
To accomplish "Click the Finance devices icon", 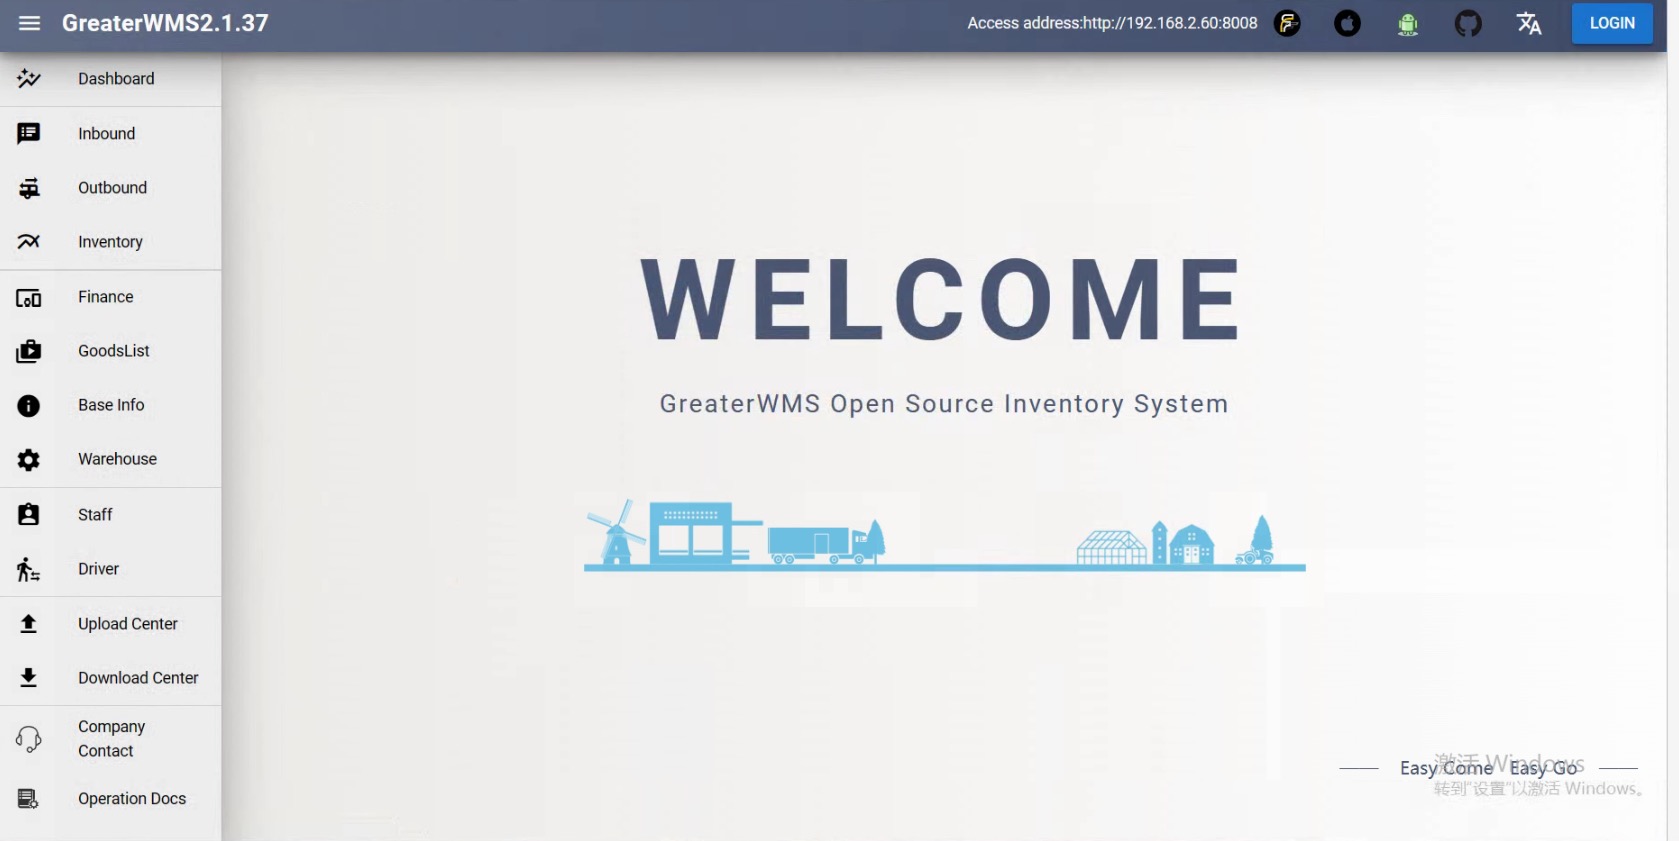I will pos(29,297).
